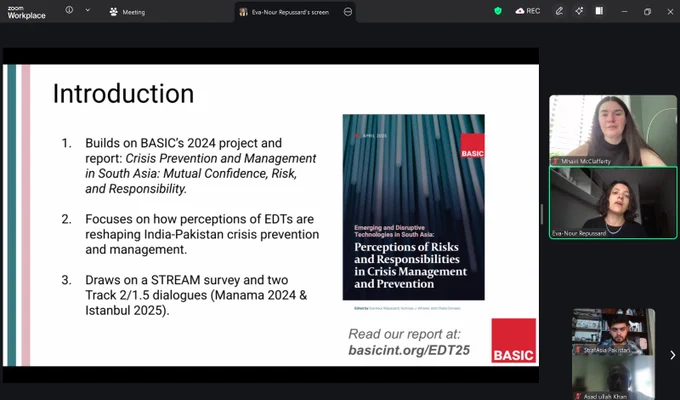Click "Read our report at:" text

(x=404, y=334)
